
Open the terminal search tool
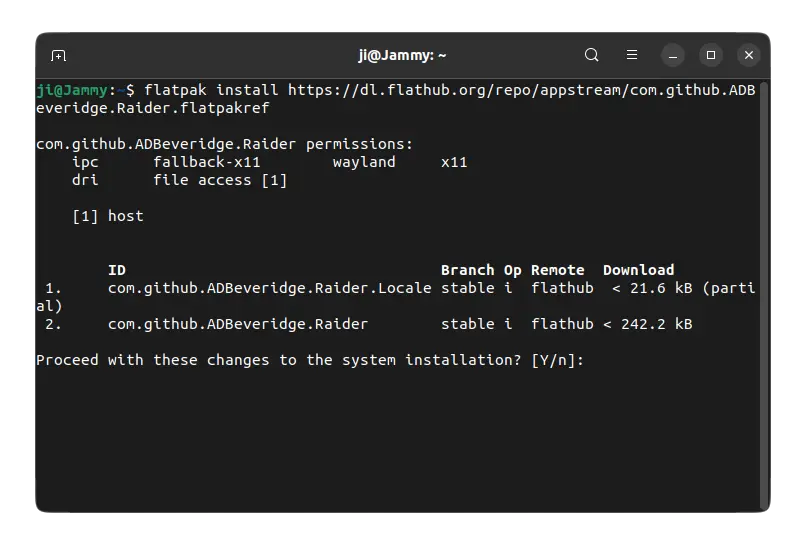592,55
